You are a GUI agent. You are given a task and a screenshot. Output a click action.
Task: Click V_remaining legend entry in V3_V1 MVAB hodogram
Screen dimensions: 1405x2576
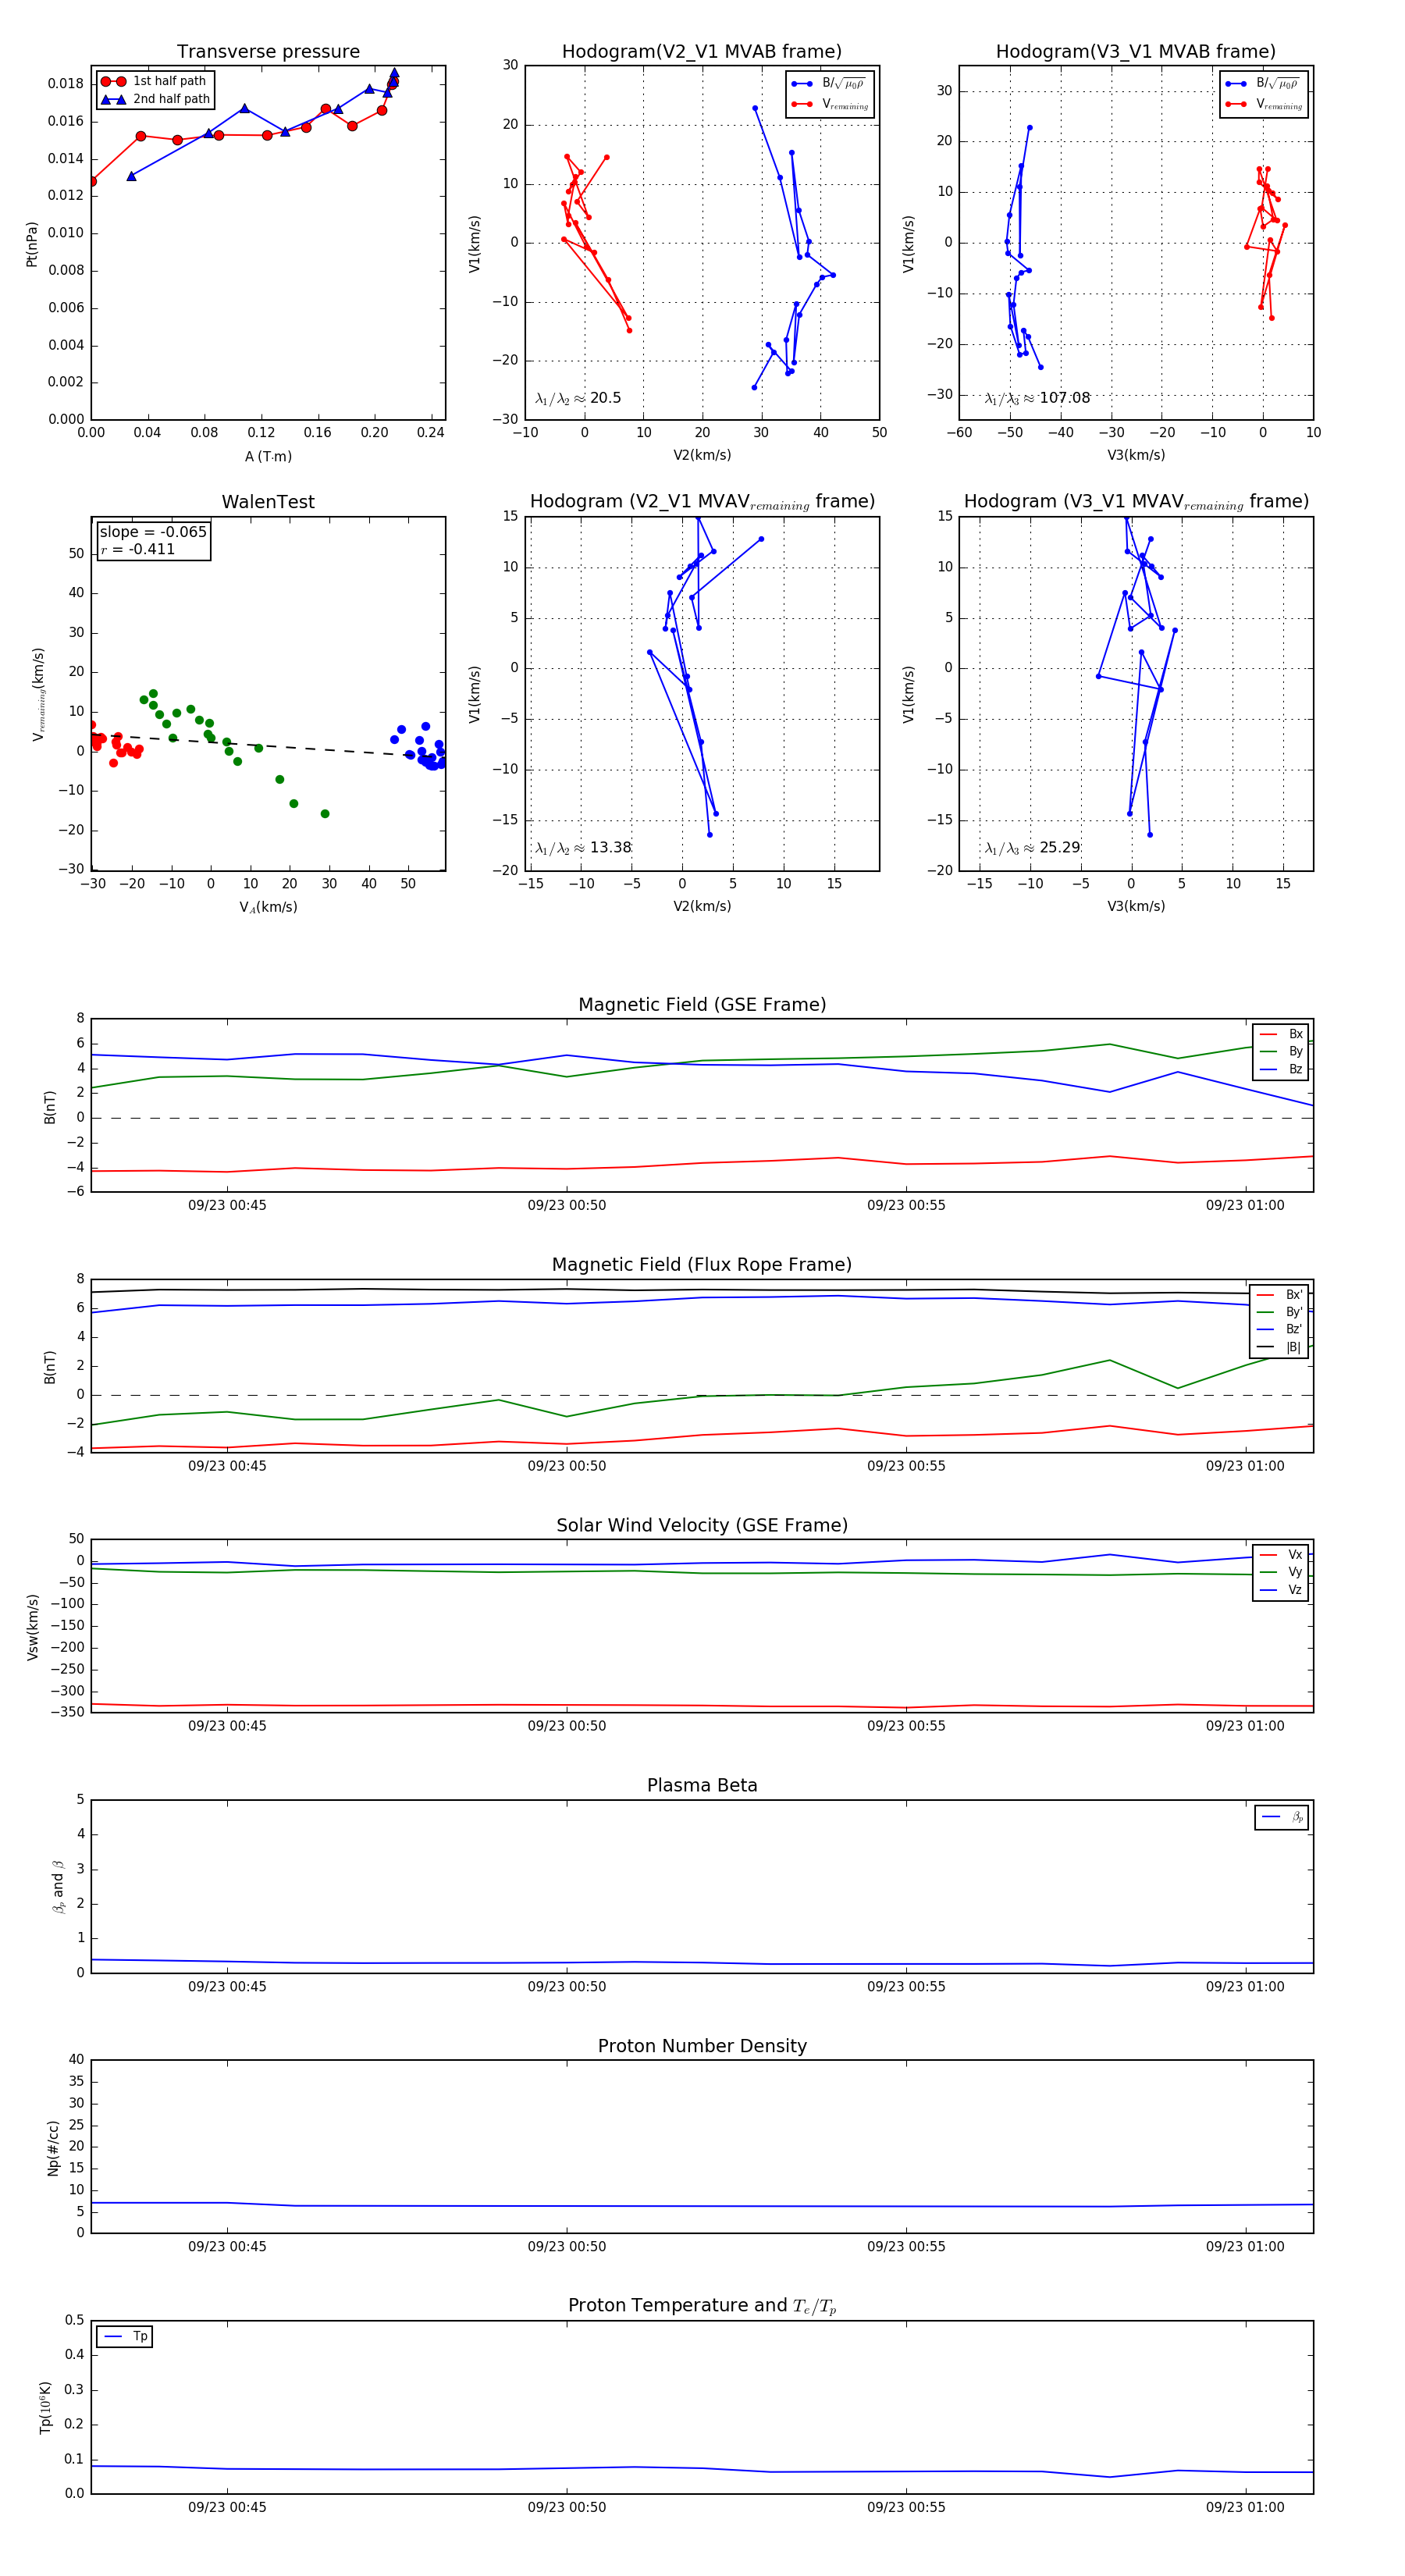(x=1263, y=104)
